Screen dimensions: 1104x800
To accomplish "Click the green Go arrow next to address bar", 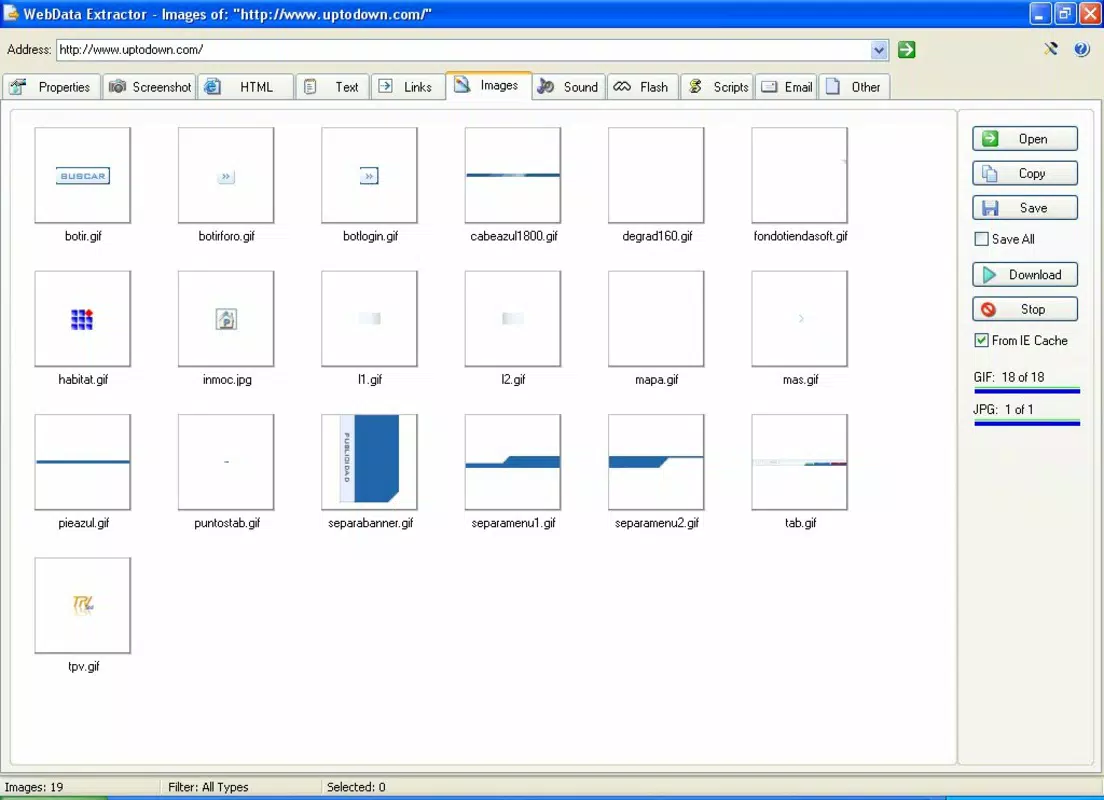I will 906,49.
